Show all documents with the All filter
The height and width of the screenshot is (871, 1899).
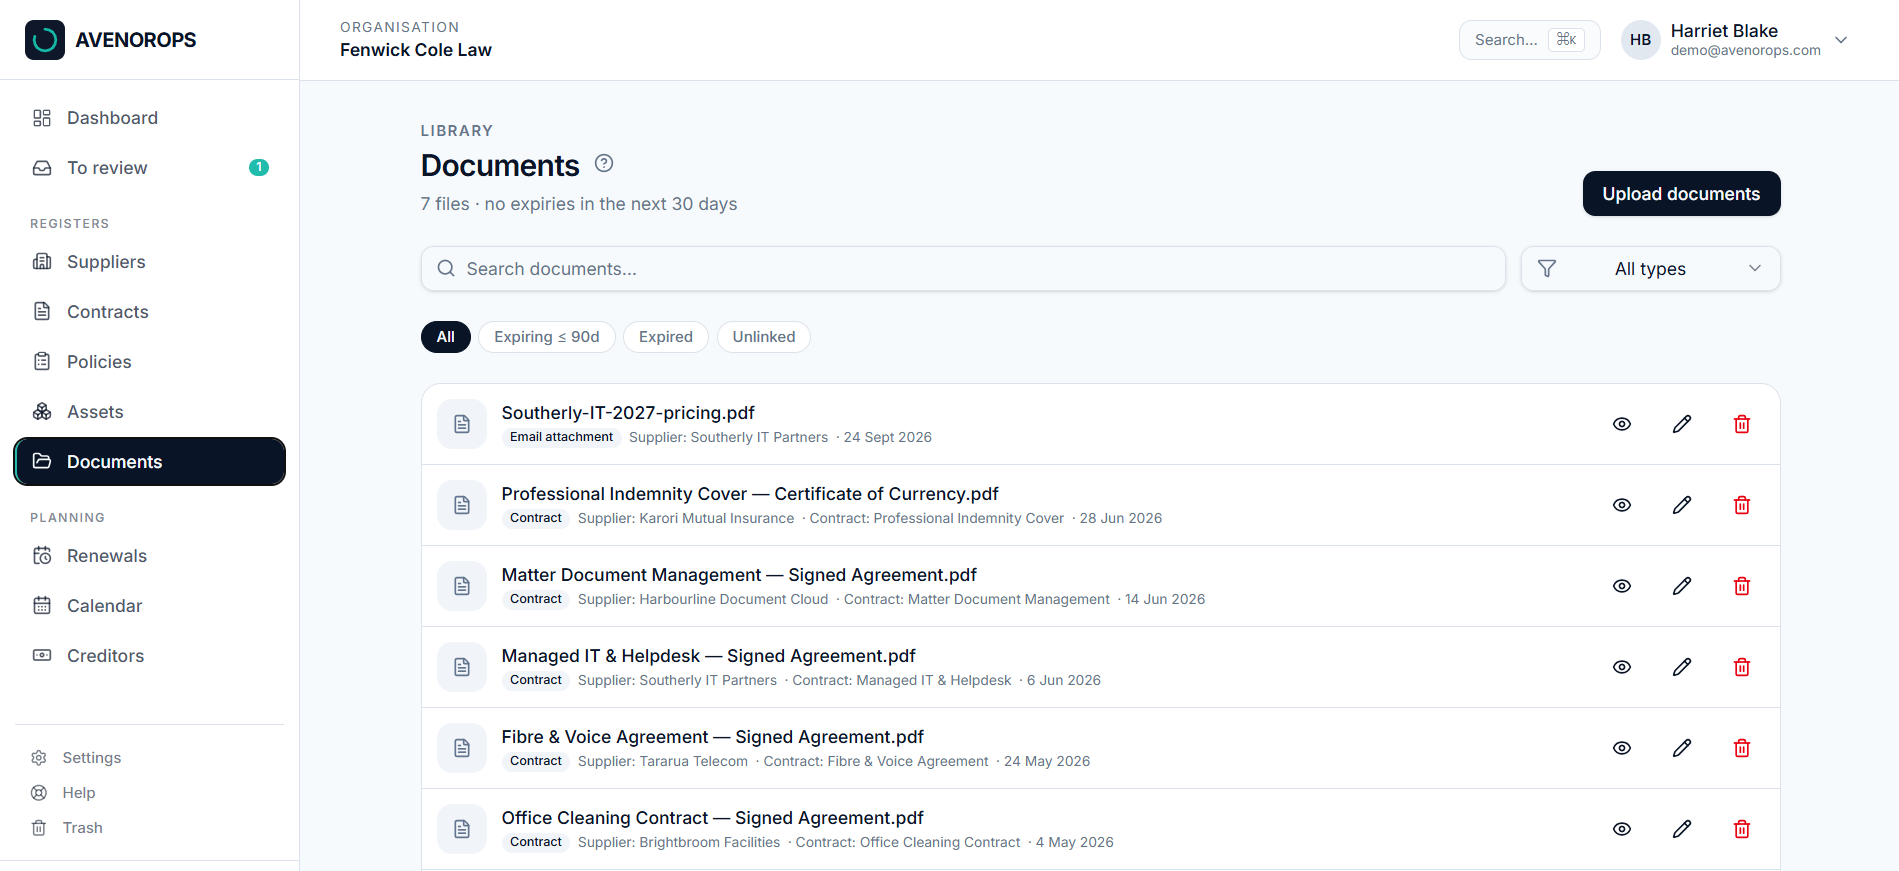point(446,337)
